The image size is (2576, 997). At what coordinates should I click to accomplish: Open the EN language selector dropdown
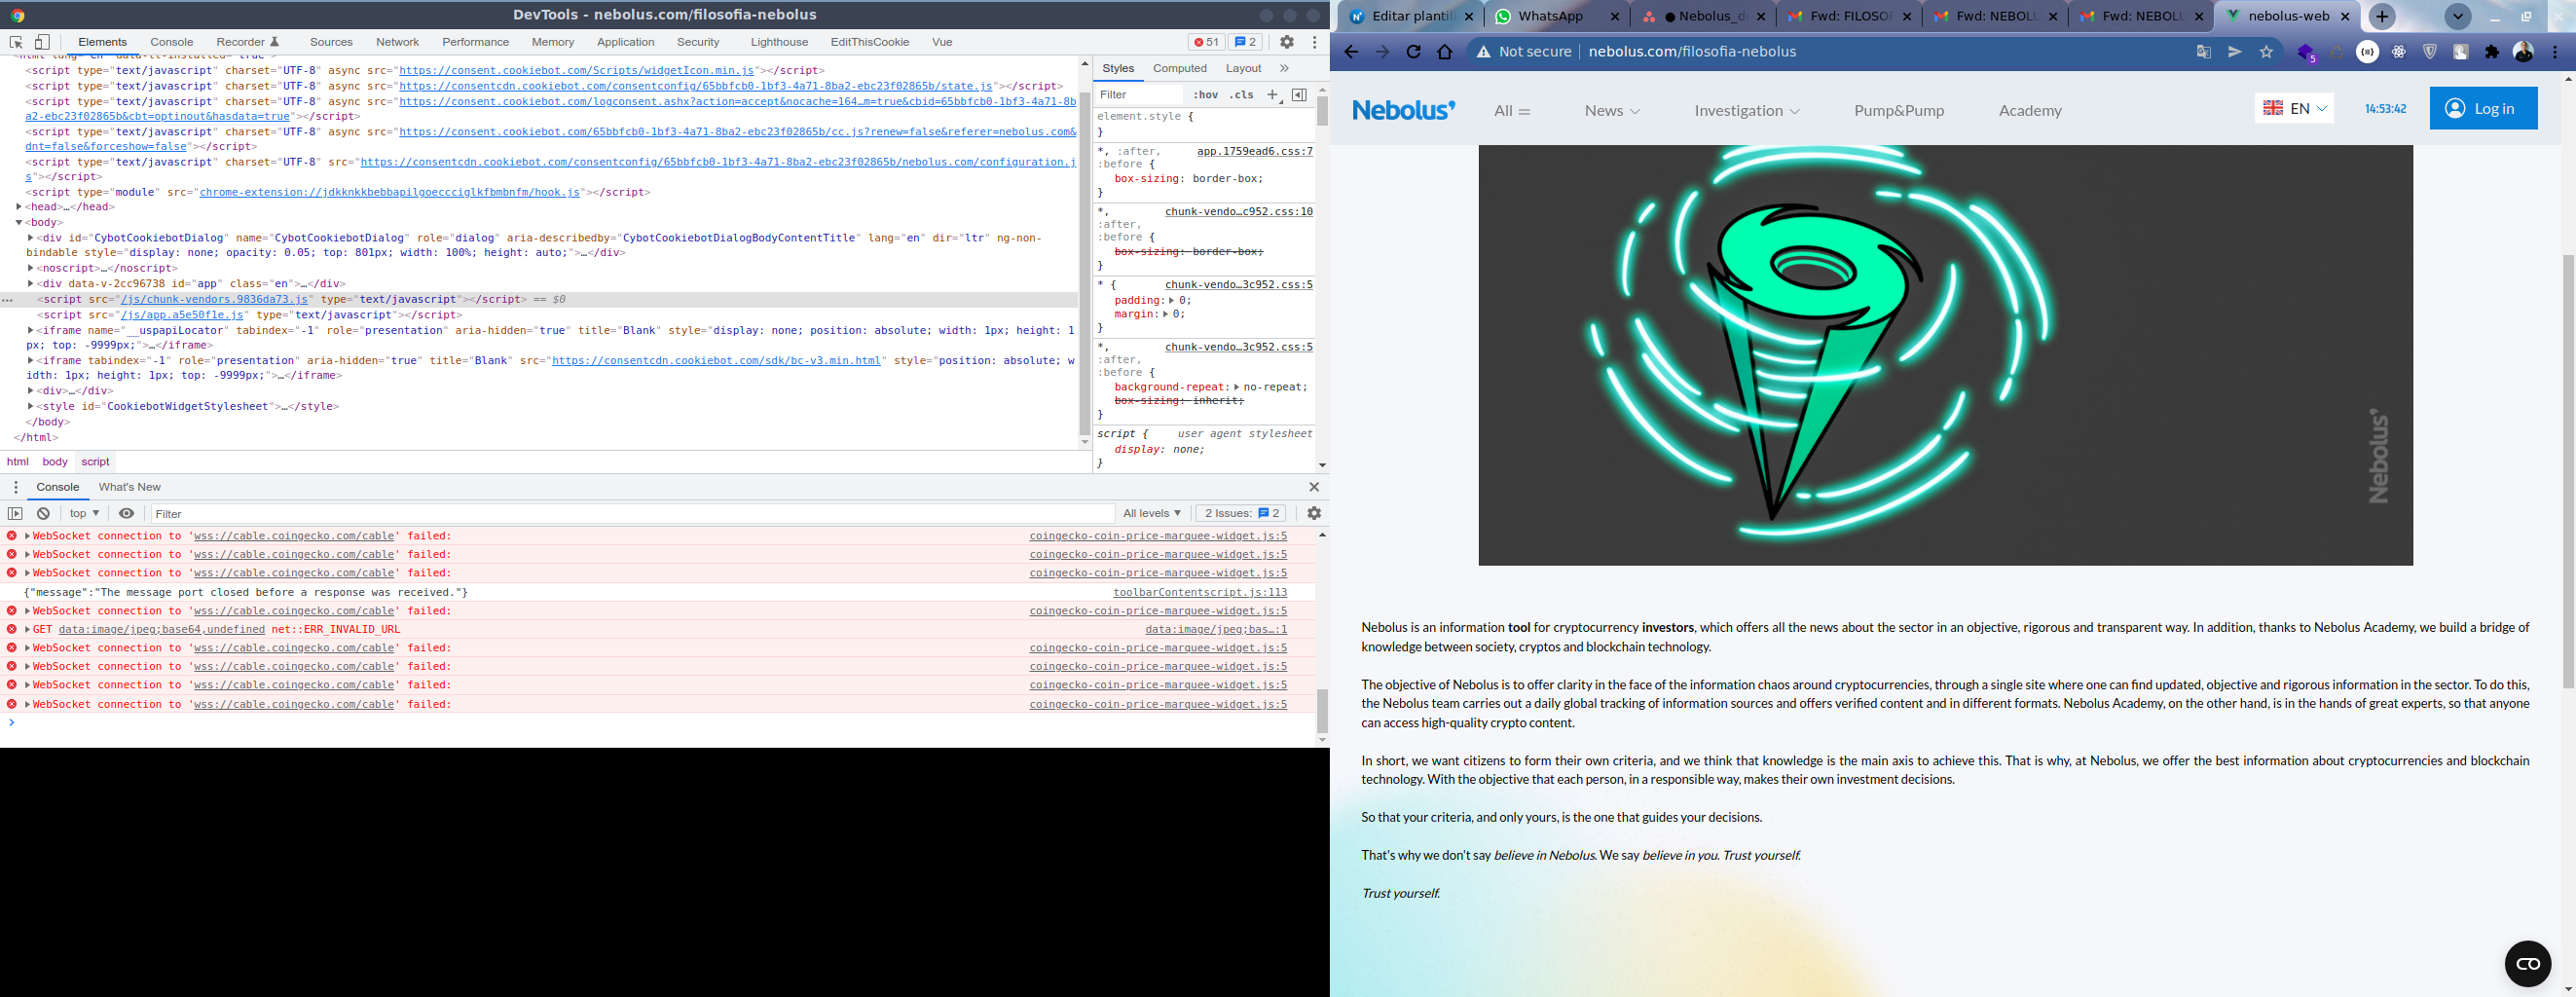(2294, 109)
